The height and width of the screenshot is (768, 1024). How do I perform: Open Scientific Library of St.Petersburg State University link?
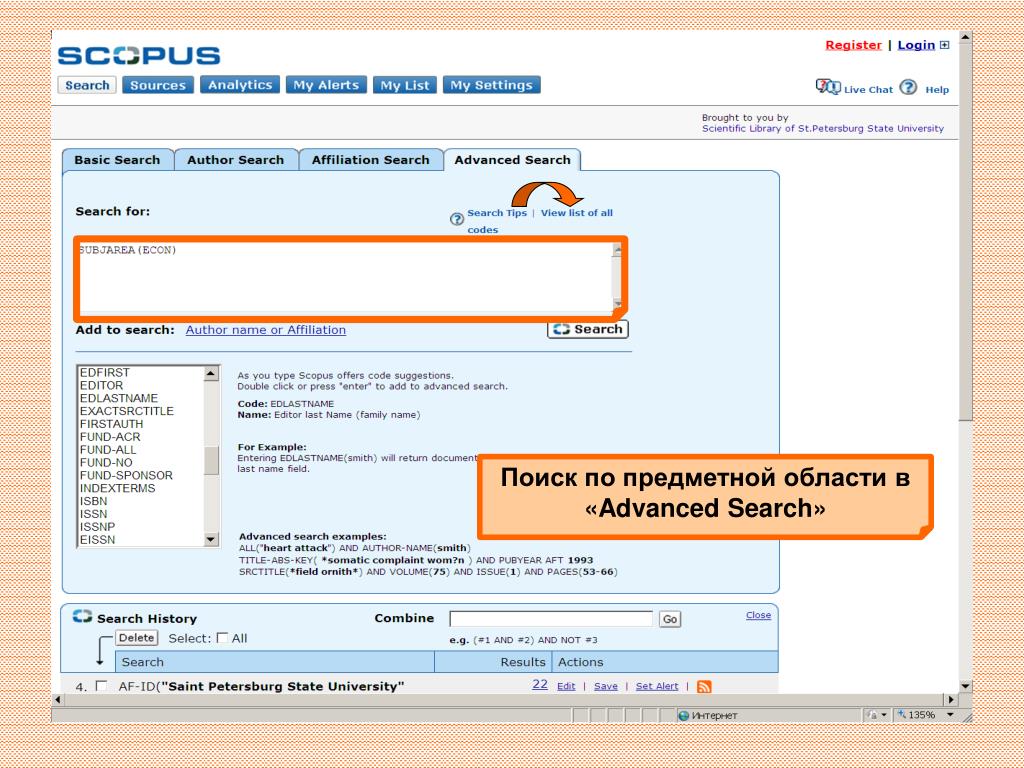pos(823,129)
